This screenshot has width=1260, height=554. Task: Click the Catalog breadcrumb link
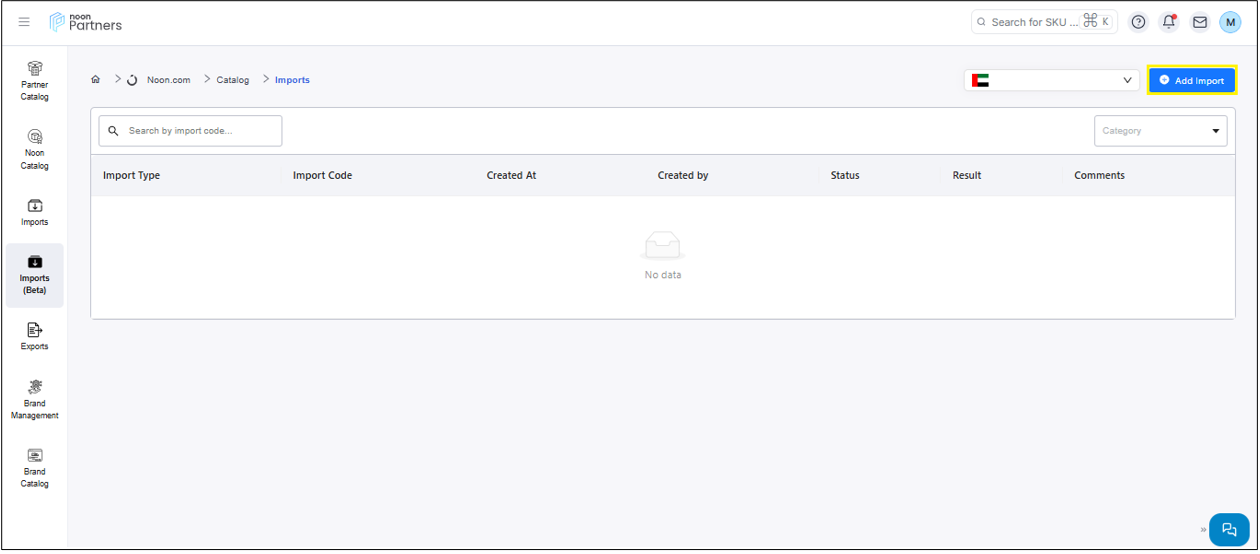pos(233,80)
